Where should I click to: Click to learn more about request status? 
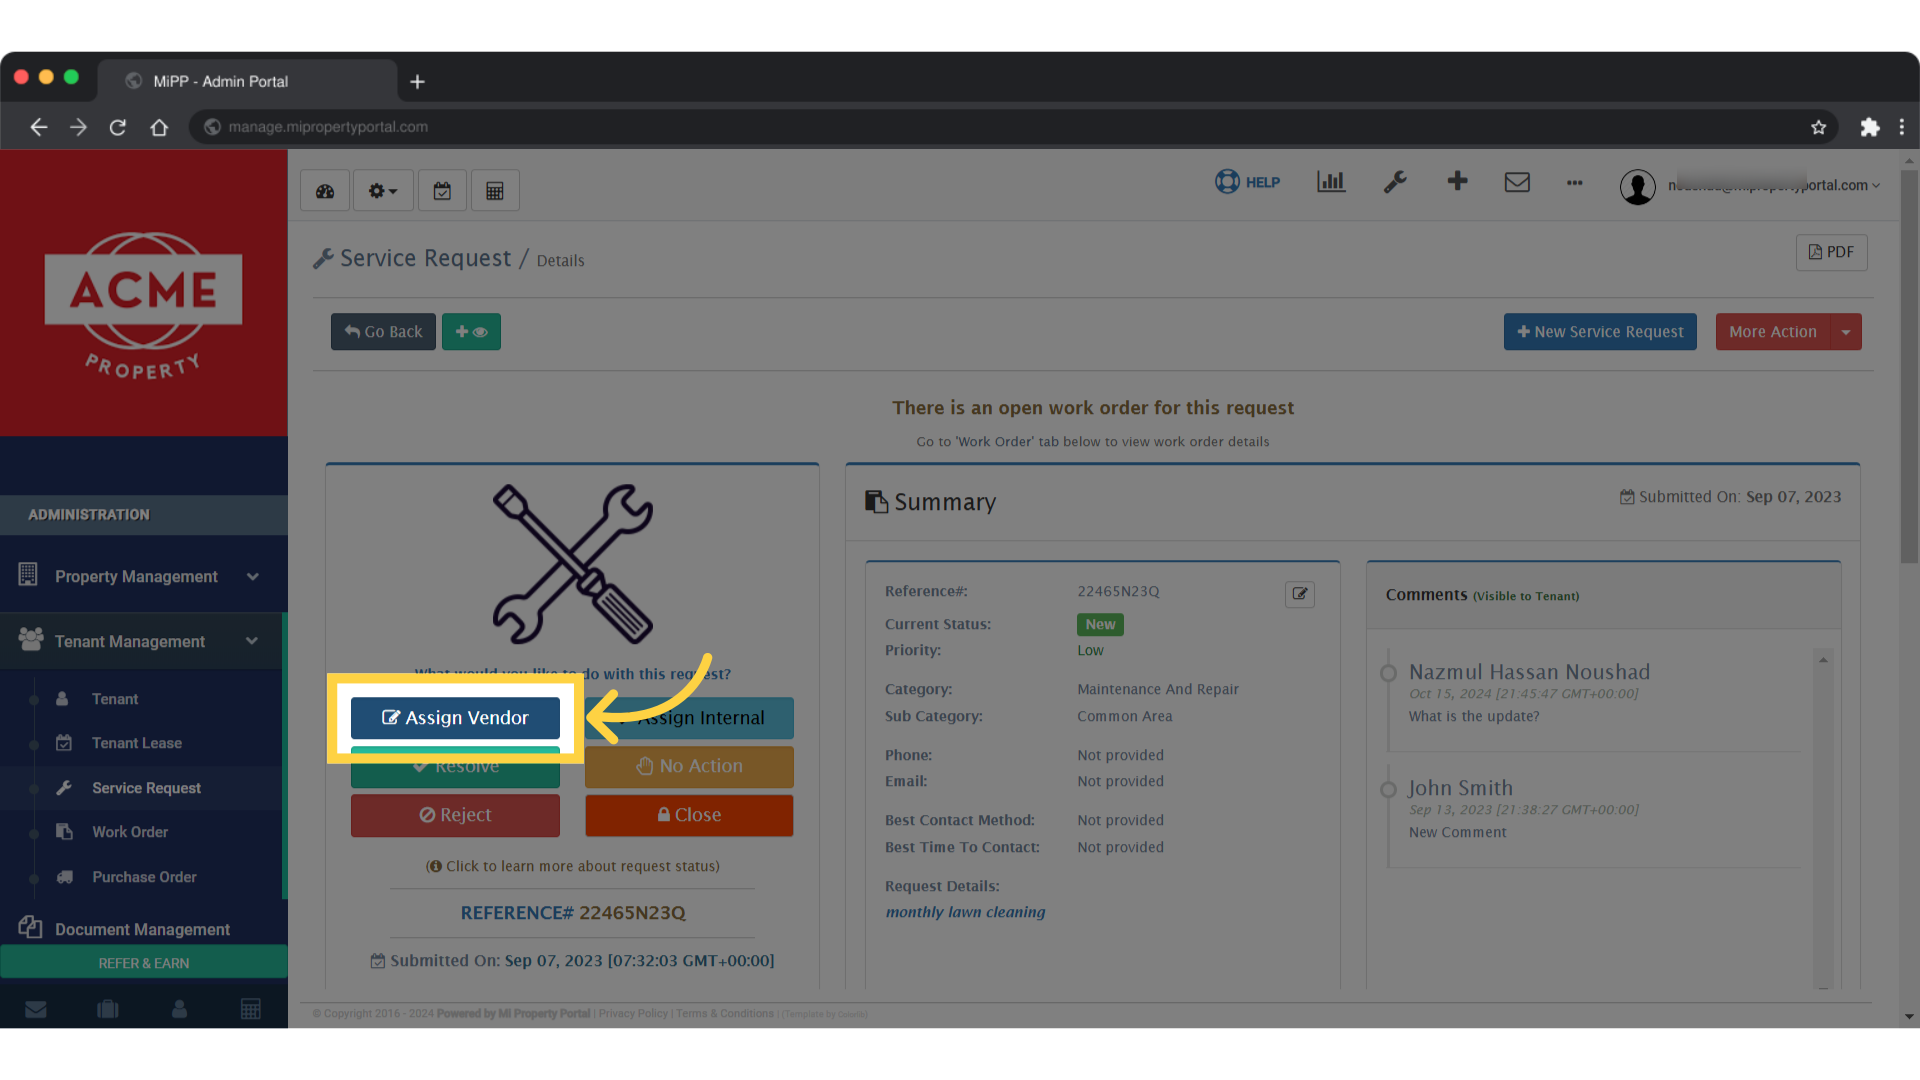(x=573, y=866)
